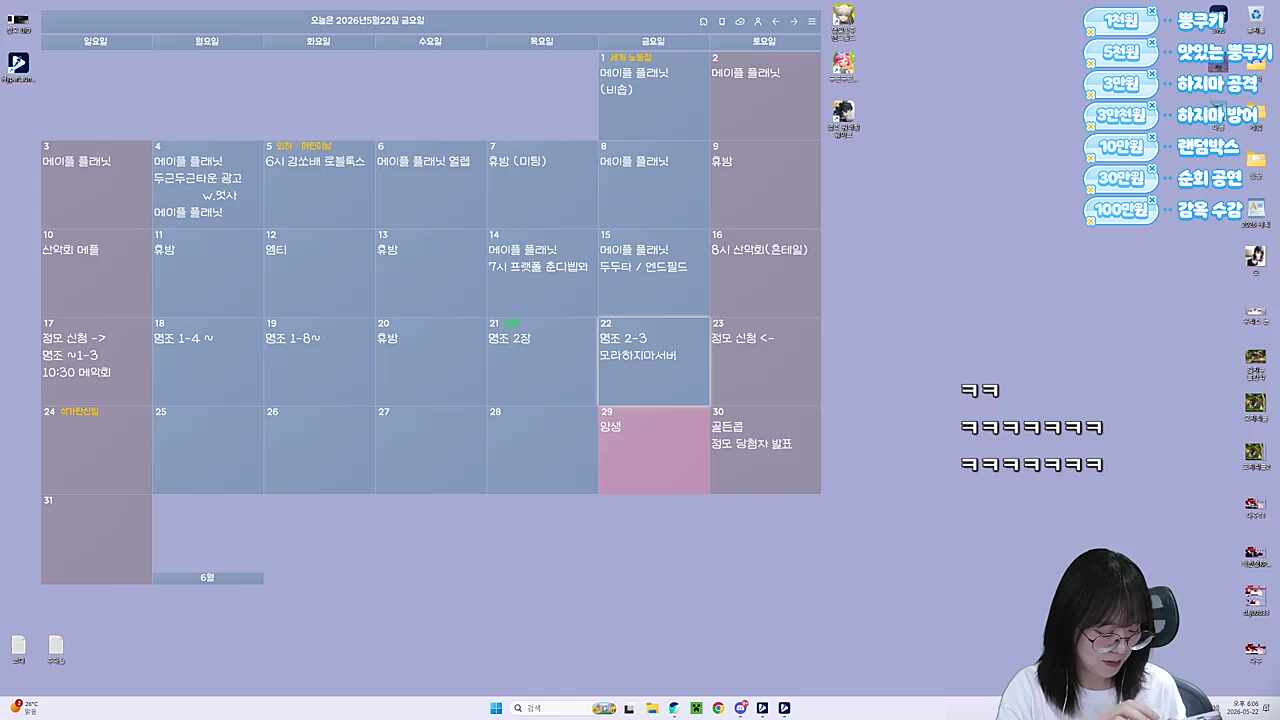Click the cloud sync icon in calendar header

click(739, 21)
